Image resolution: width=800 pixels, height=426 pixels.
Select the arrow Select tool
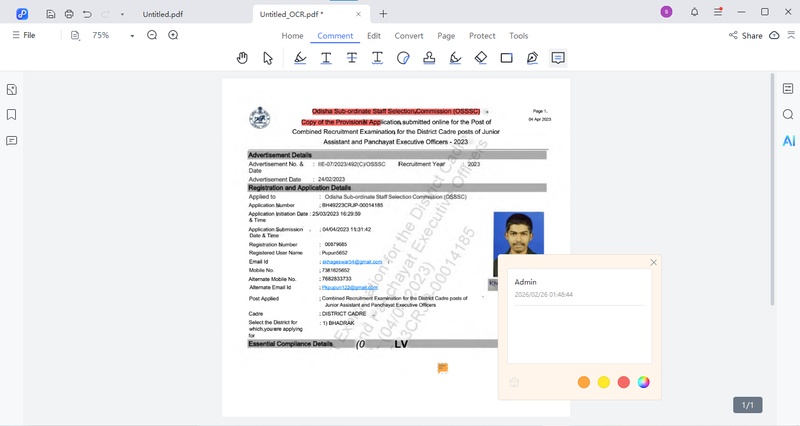point(268,58)
